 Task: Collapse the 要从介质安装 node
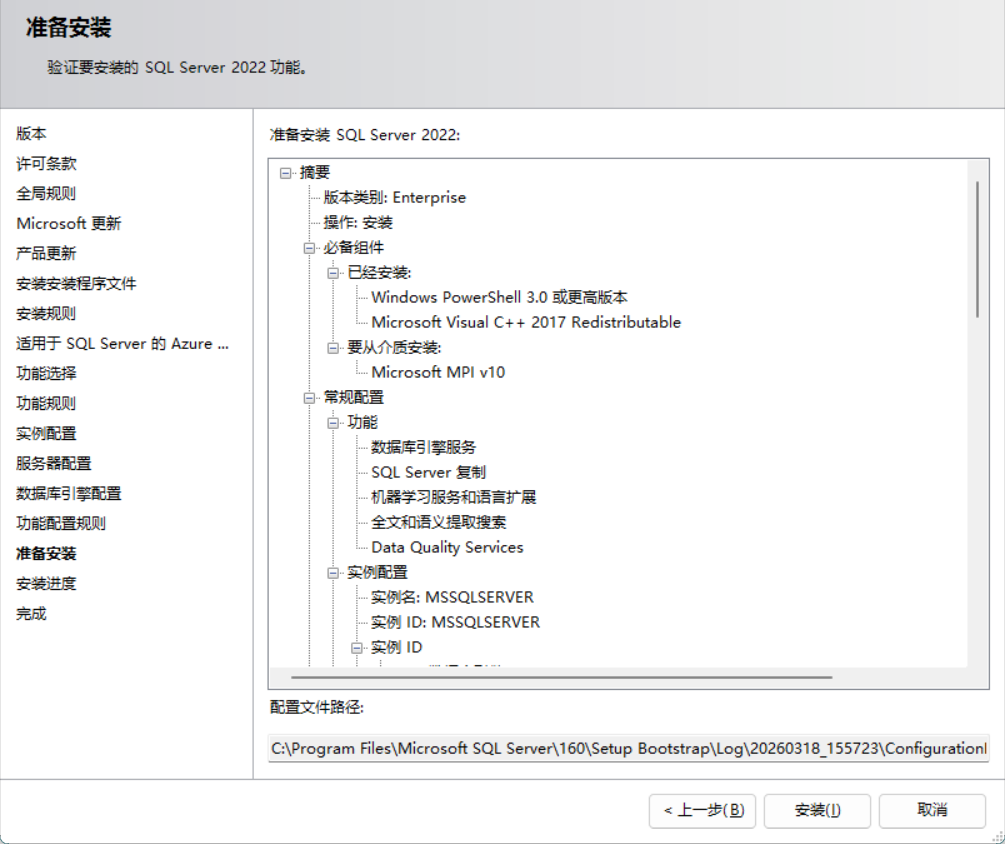point(333,348)
